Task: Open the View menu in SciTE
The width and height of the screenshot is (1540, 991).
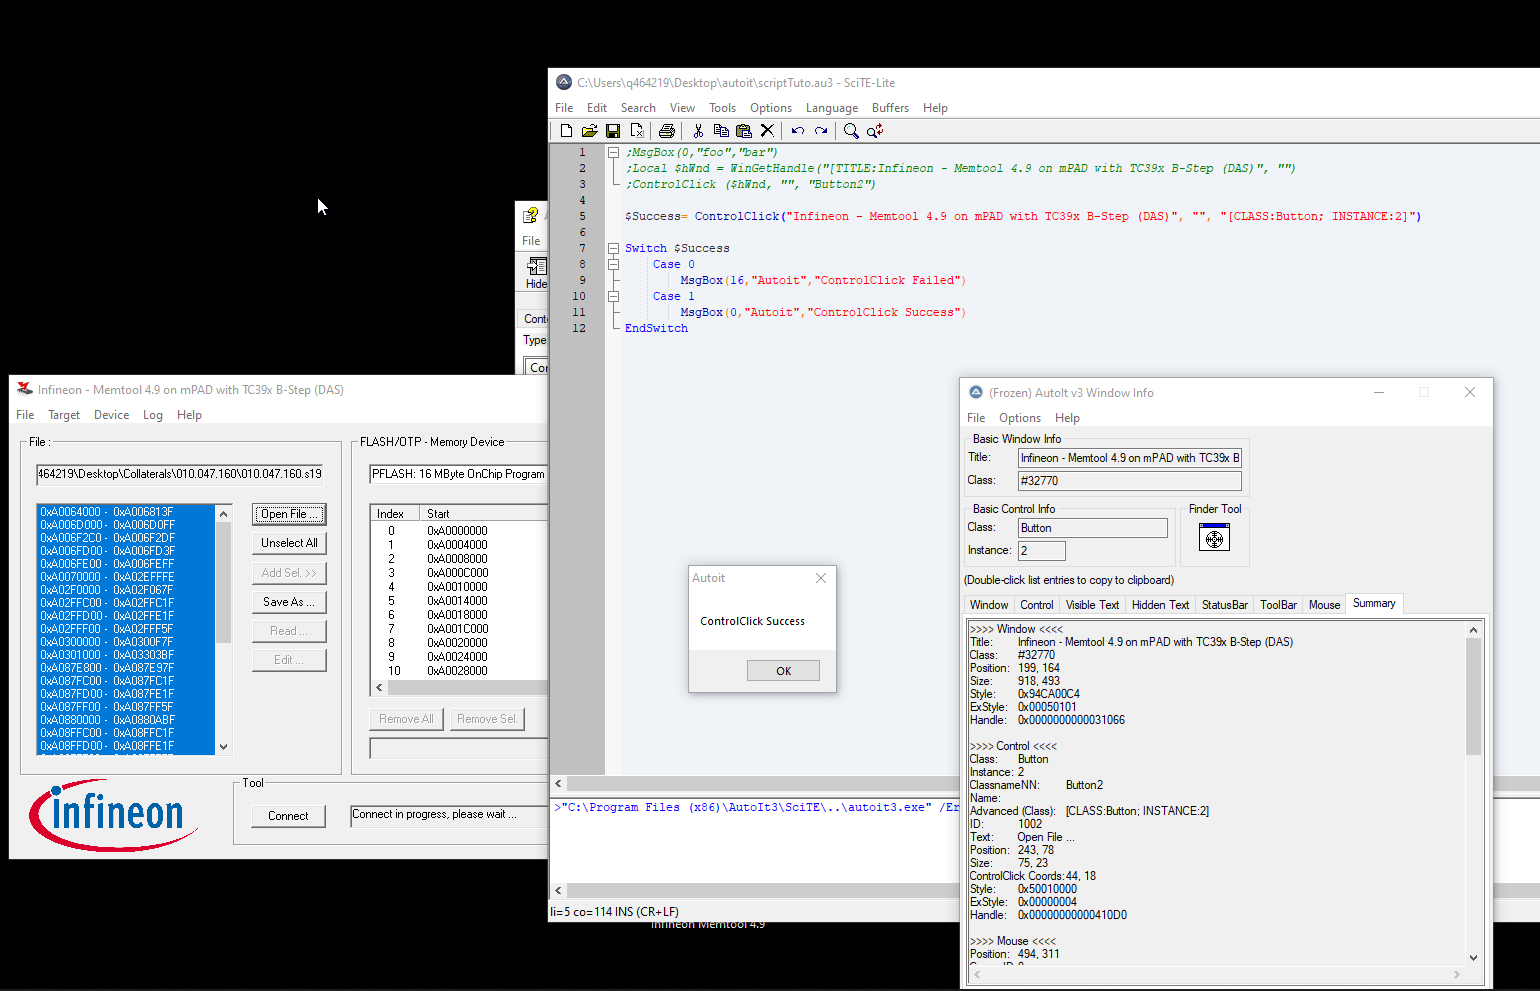Action: click(682, 108)
